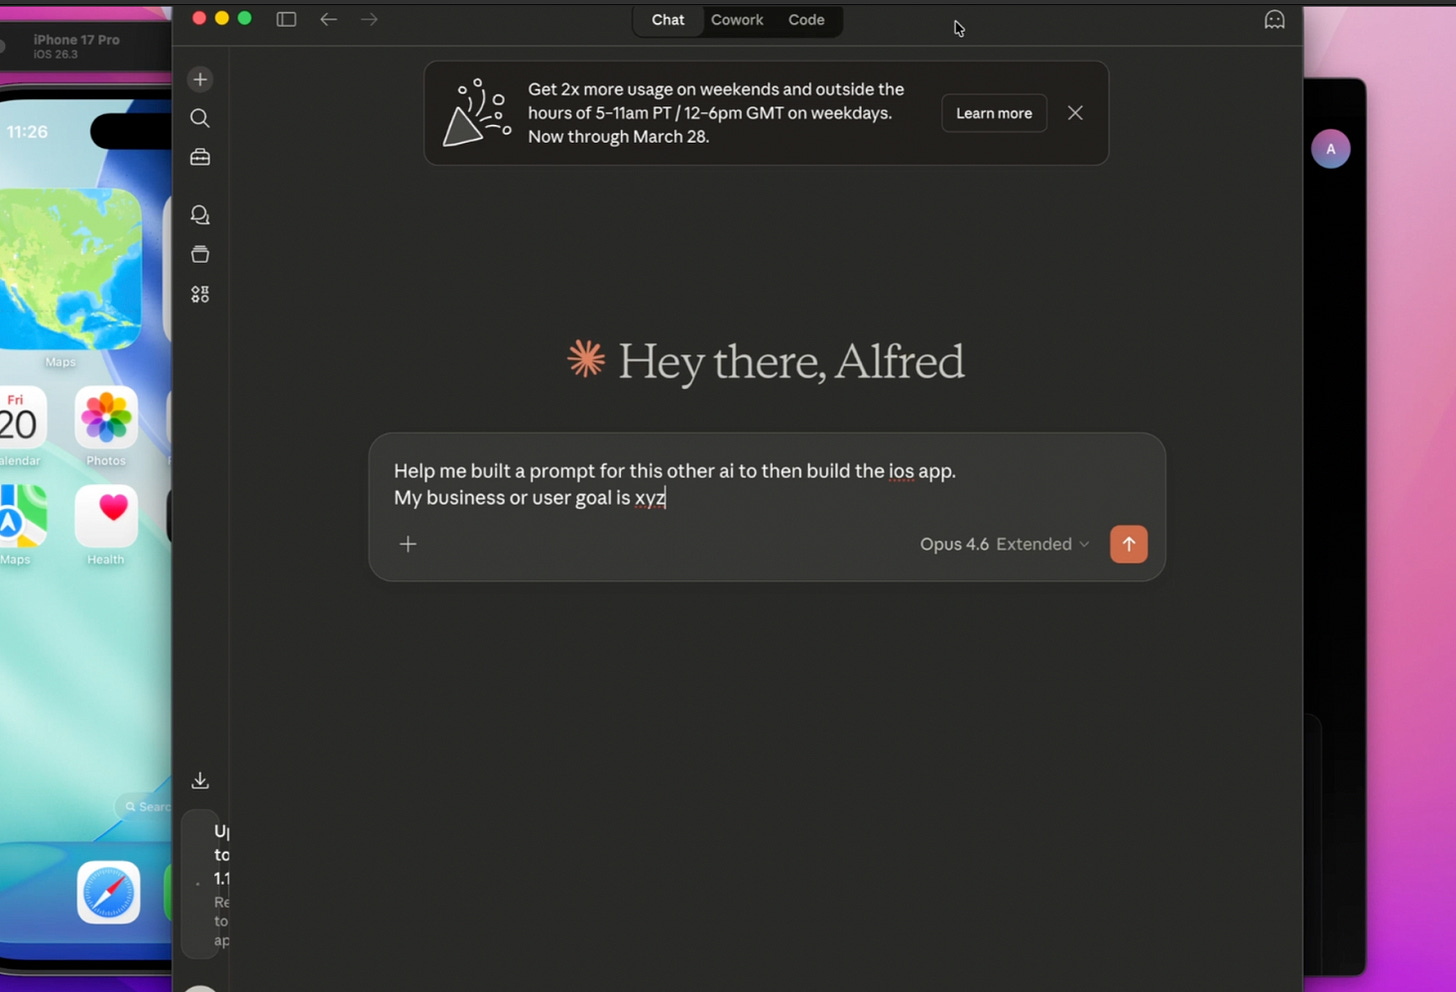Click the "iPhone 17 Pro" simulator title
The image size is (1456, 992).
tap(76, 40)
